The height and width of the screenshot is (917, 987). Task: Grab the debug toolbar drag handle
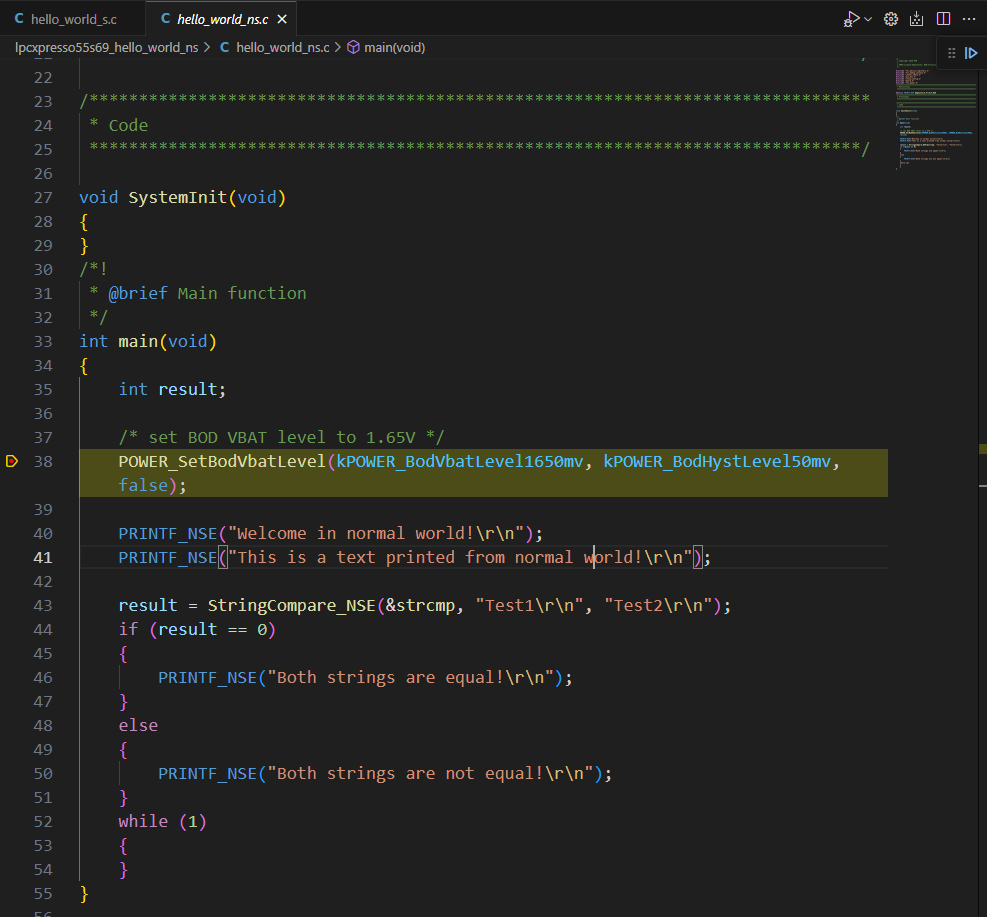point(951,54)
